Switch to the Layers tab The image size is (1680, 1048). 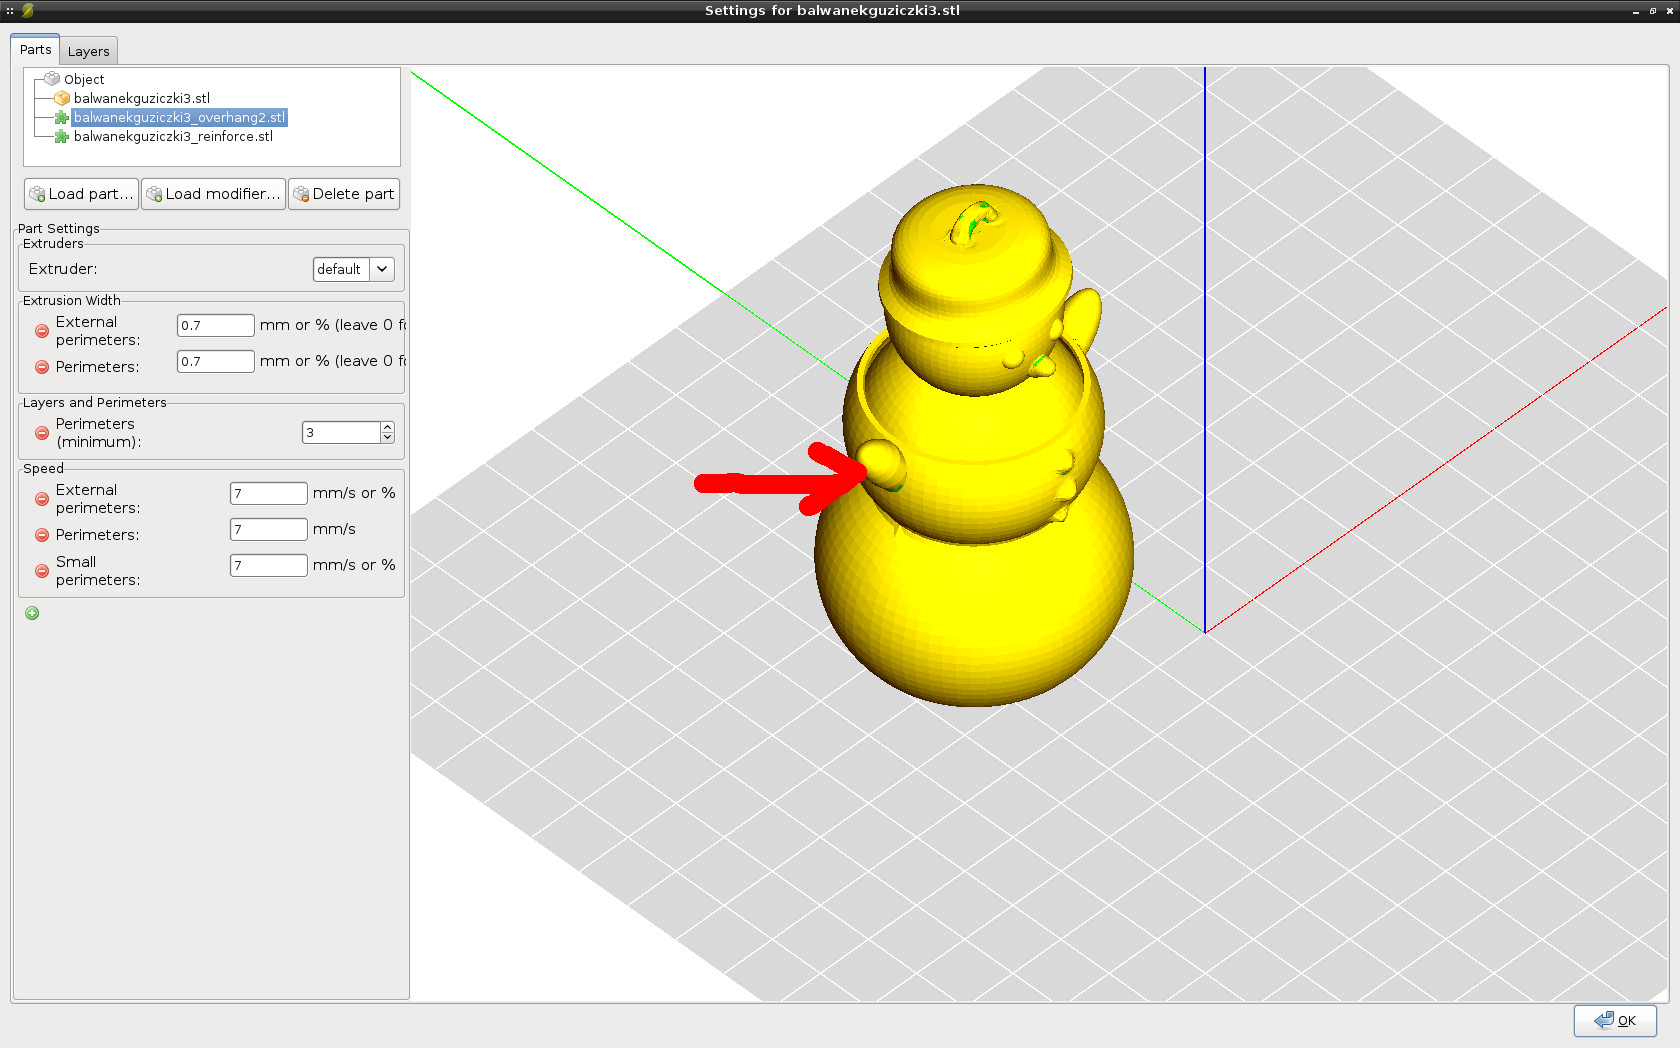89,51
